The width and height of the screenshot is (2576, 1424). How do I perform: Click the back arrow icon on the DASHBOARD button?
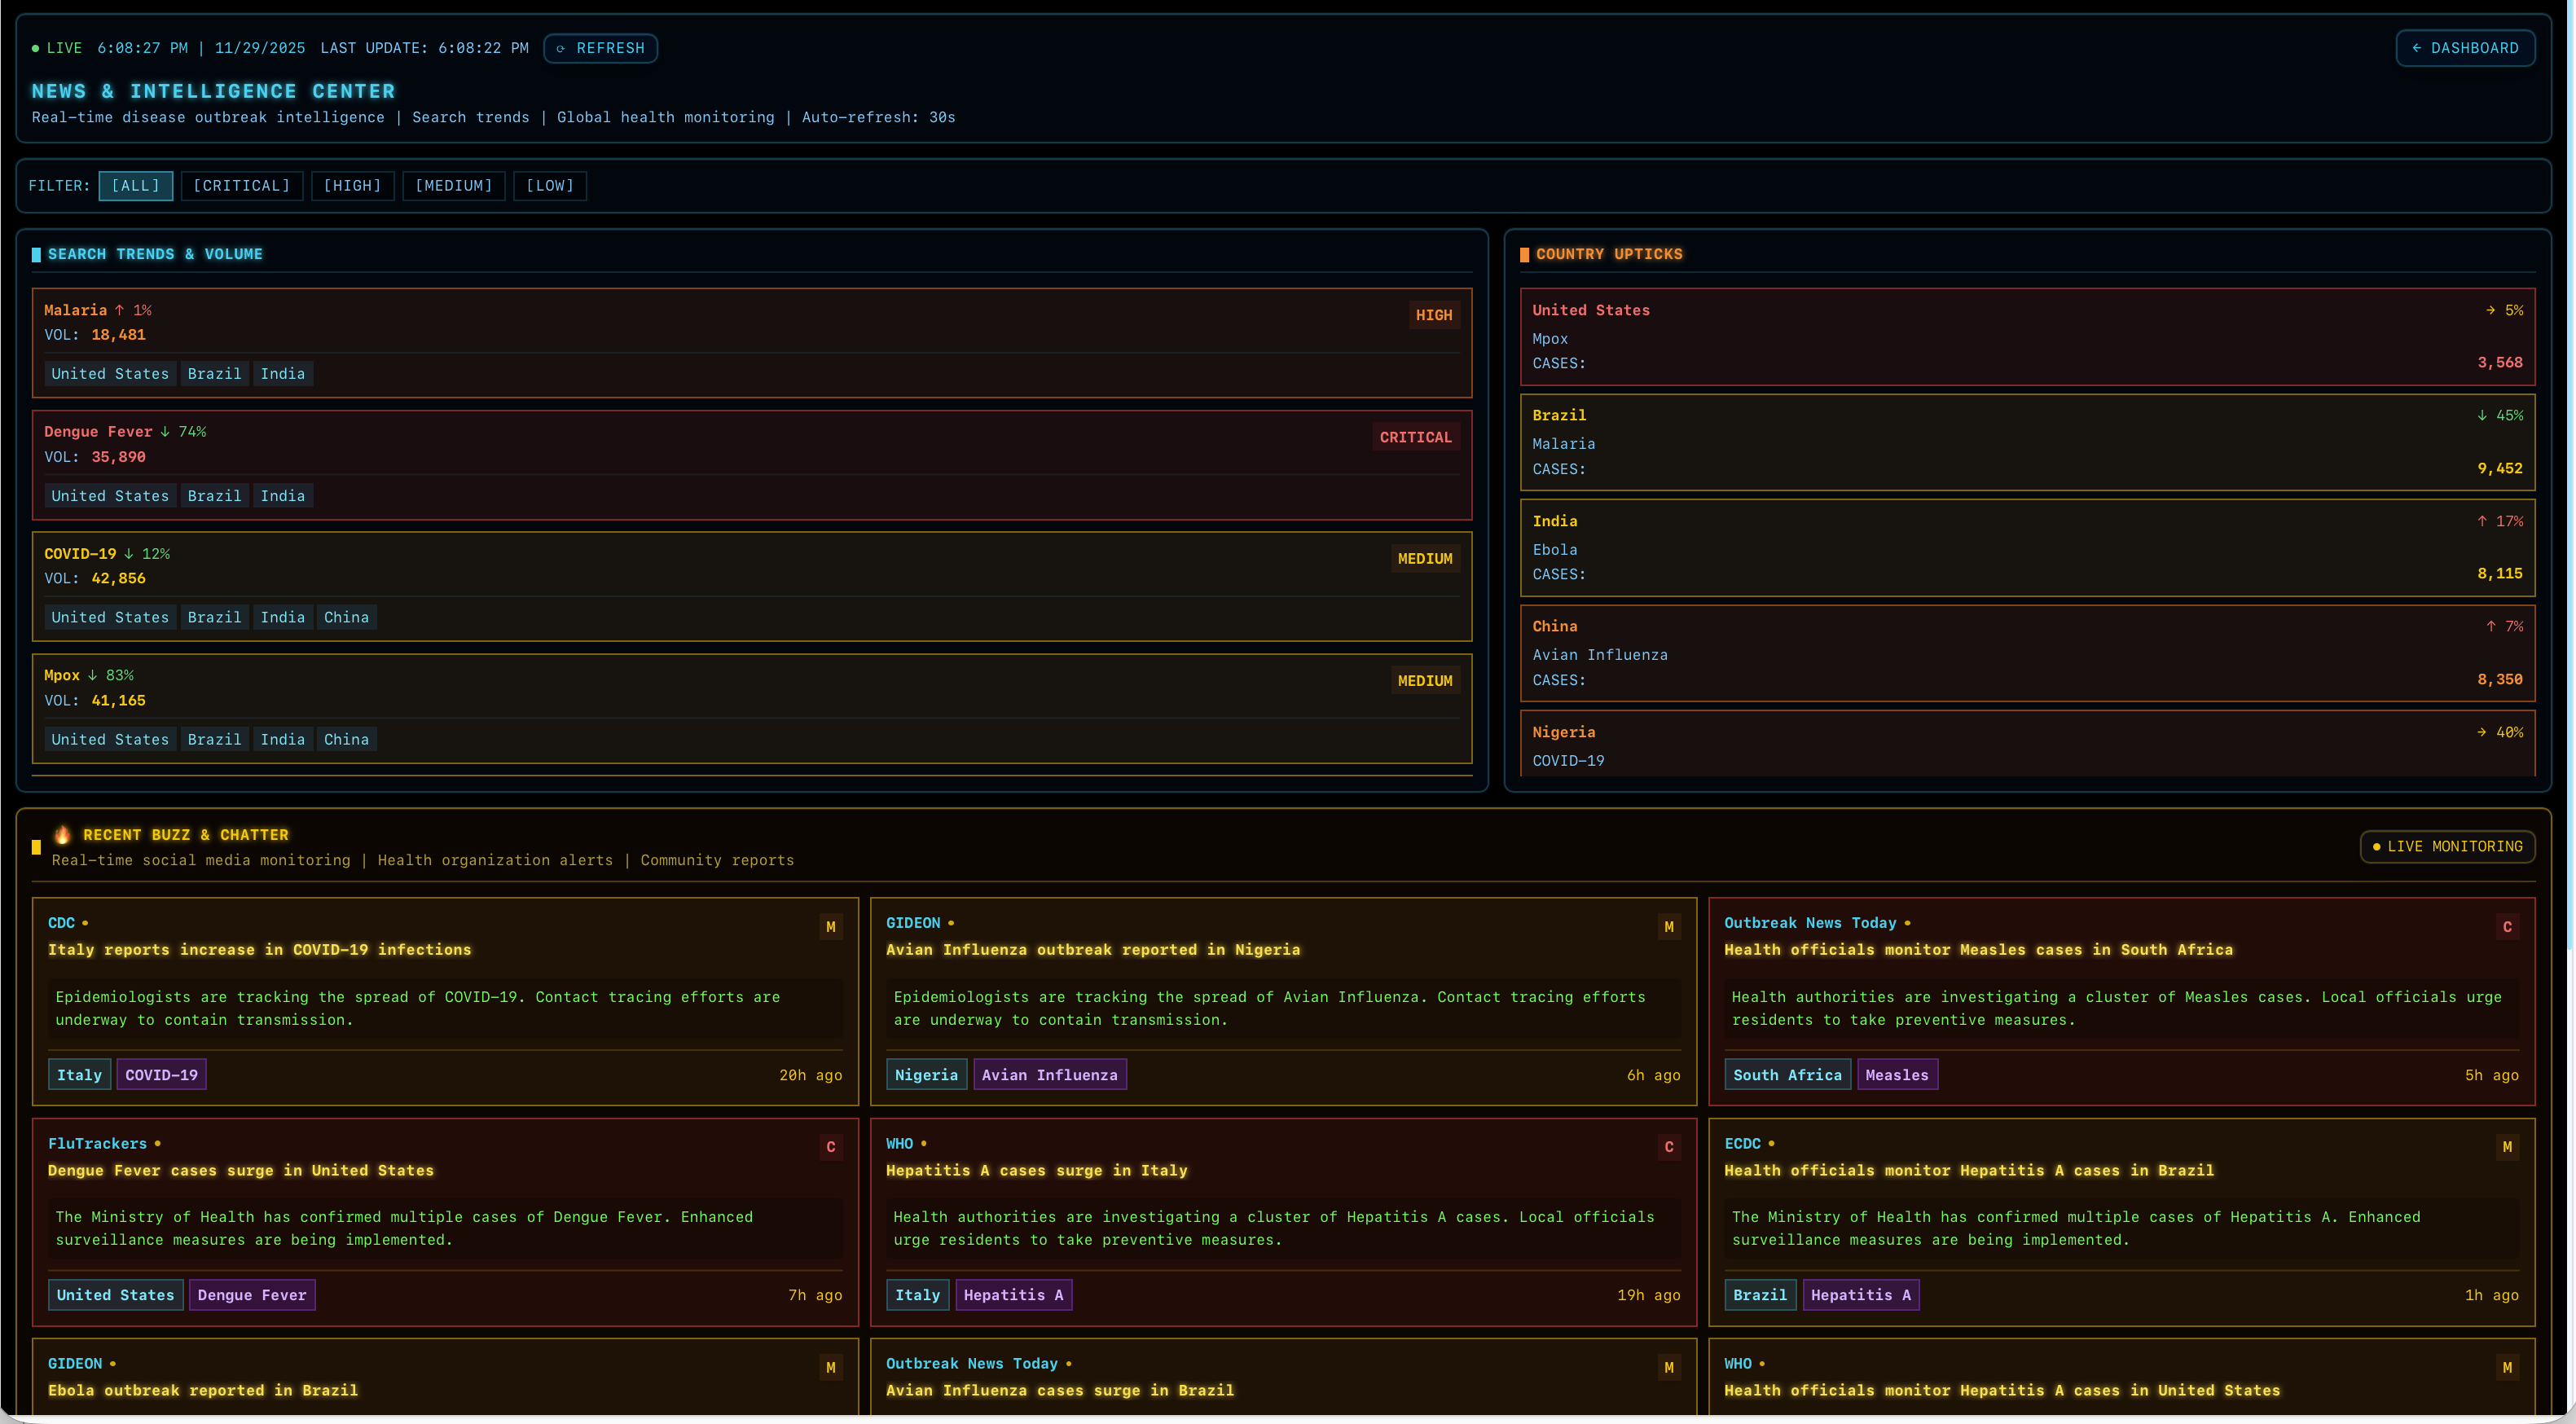tap(2418, 48)
